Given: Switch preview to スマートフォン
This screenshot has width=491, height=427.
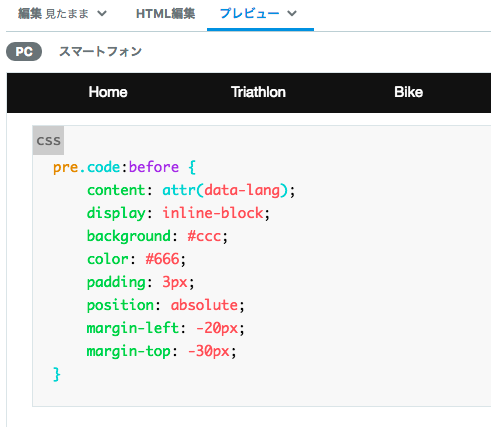Looking at the screenshot, I should point(101,52).
